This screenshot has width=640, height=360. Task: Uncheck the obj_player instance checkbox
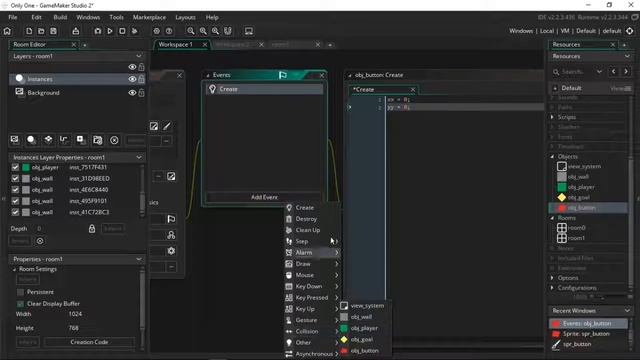[x=15, y=167]
